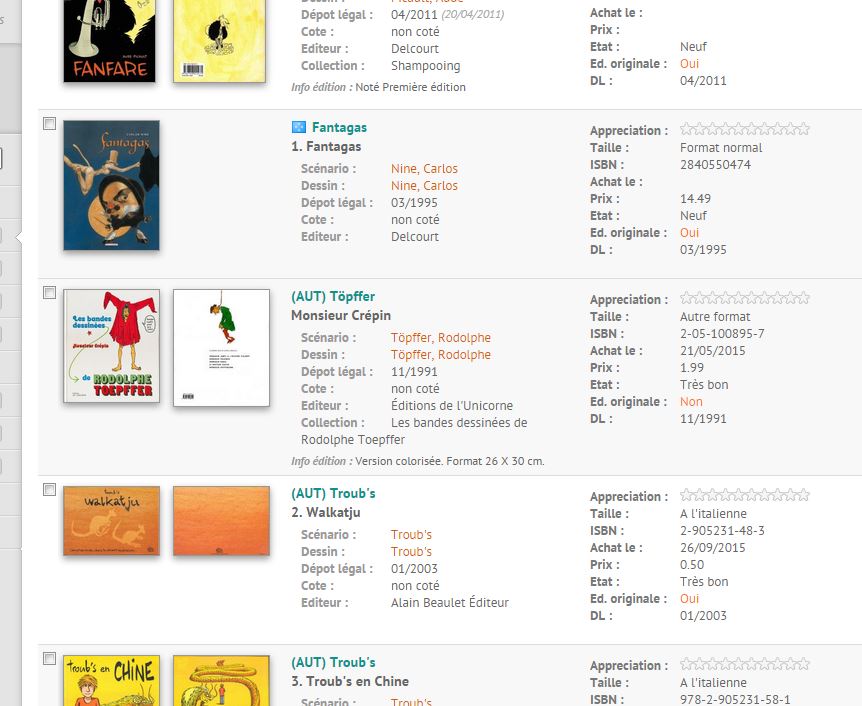The width and height of the screenshot is (862, 706).
Task: Check the box next to Walkatju
Action: (49, 489)
